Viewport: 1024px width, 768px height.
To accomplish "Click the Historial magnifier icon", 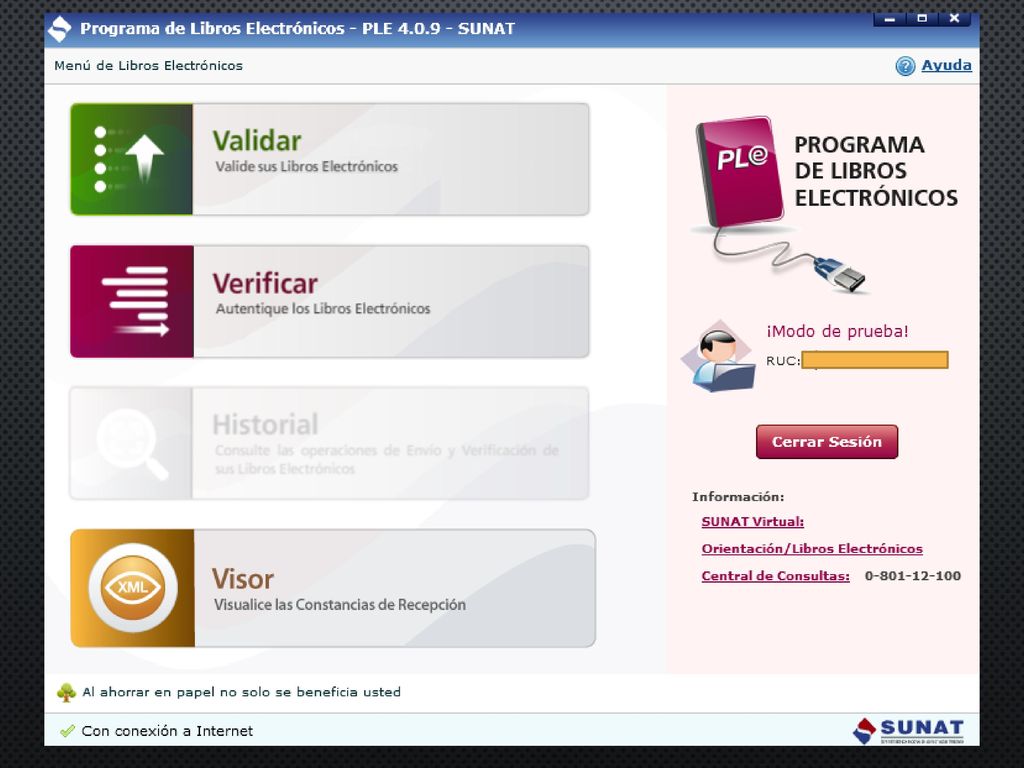I will pyautogui.click(x=131, y=443).
